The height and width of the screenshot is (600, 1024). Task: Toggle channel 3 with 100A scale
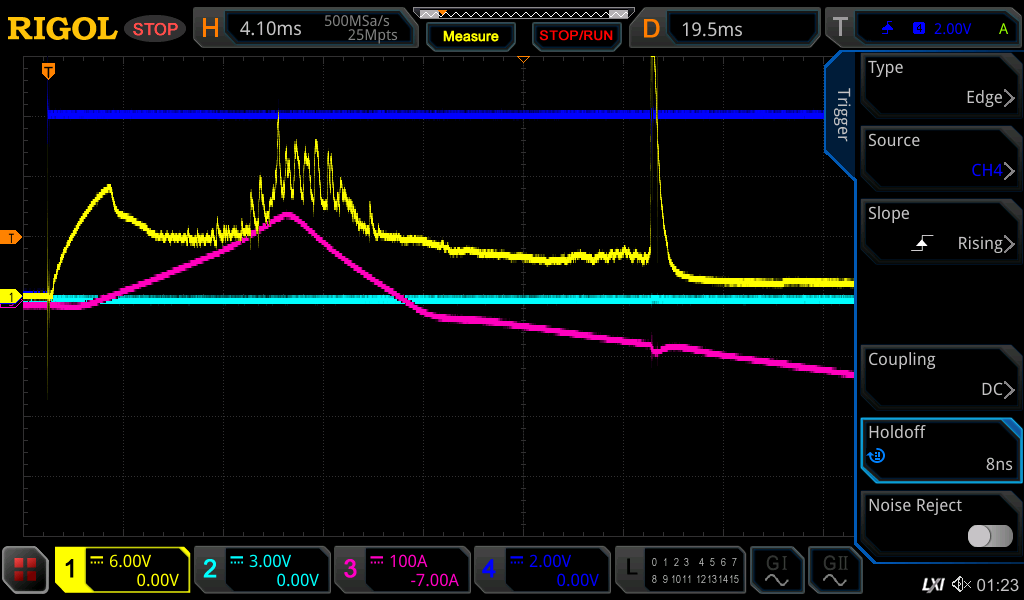coord(401,570)
